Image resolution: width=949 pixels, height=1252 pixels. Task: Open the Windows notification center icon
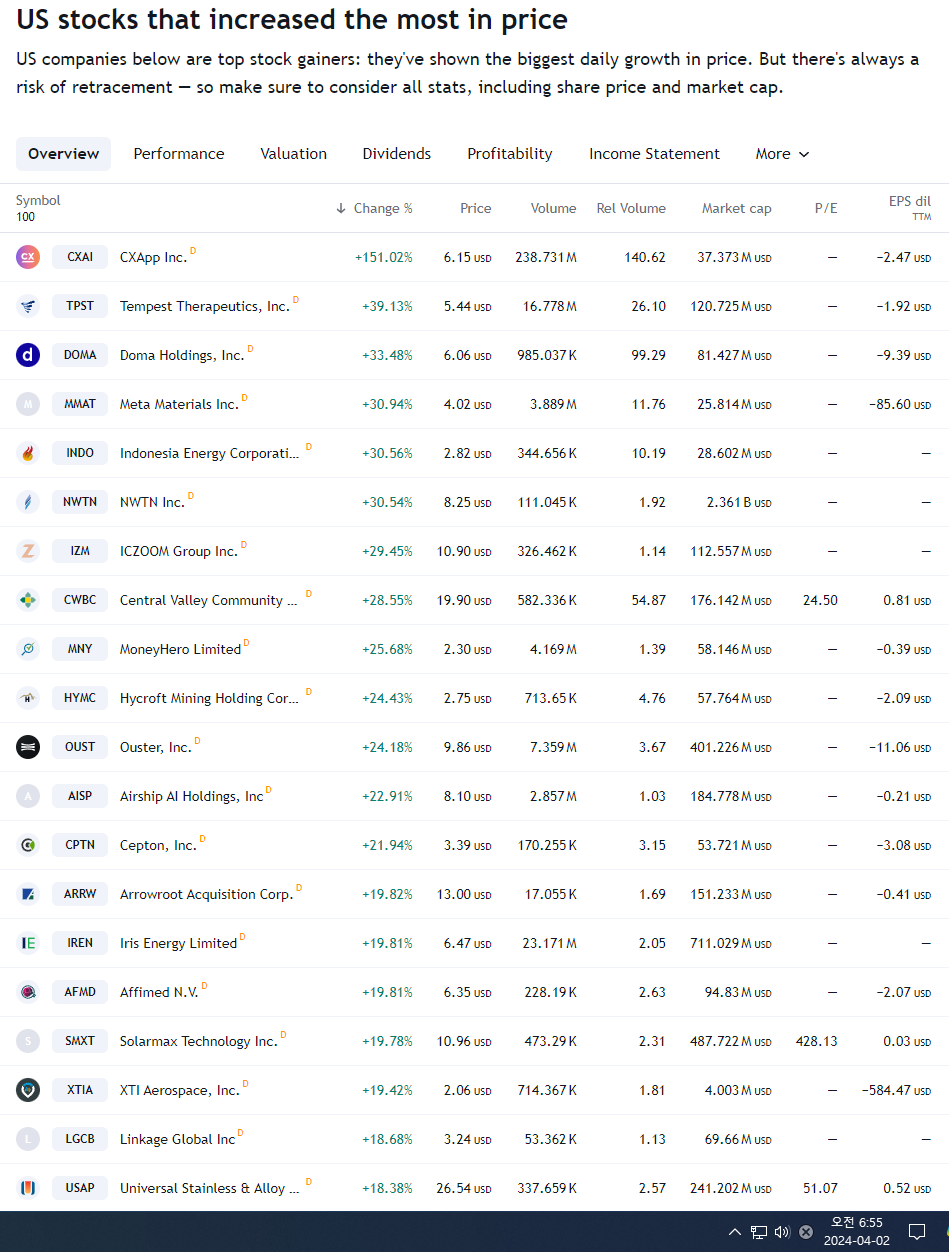(x=916, y=1232)
